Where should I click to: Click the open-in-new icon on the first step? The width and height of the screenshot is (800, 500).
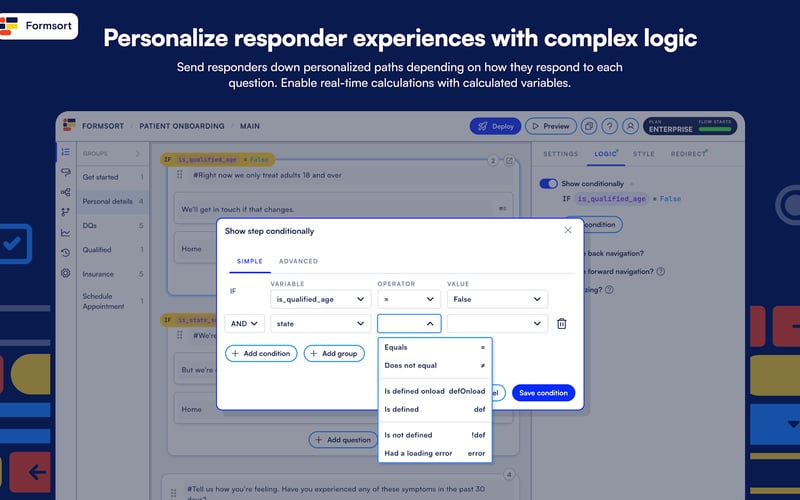(x=509, y=161)
